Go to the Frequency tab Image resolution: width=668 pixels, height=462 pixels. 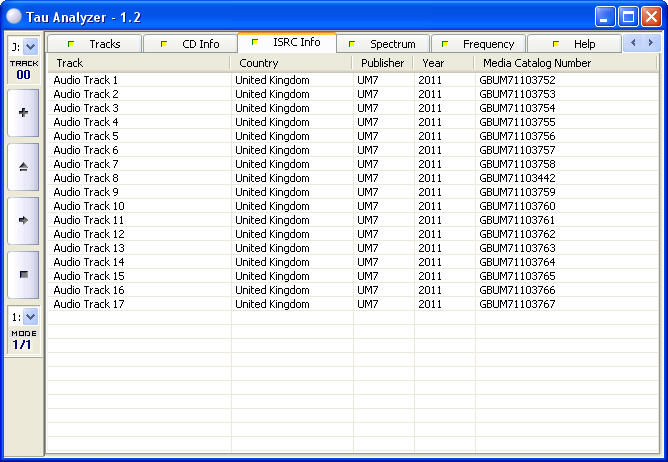478,44
